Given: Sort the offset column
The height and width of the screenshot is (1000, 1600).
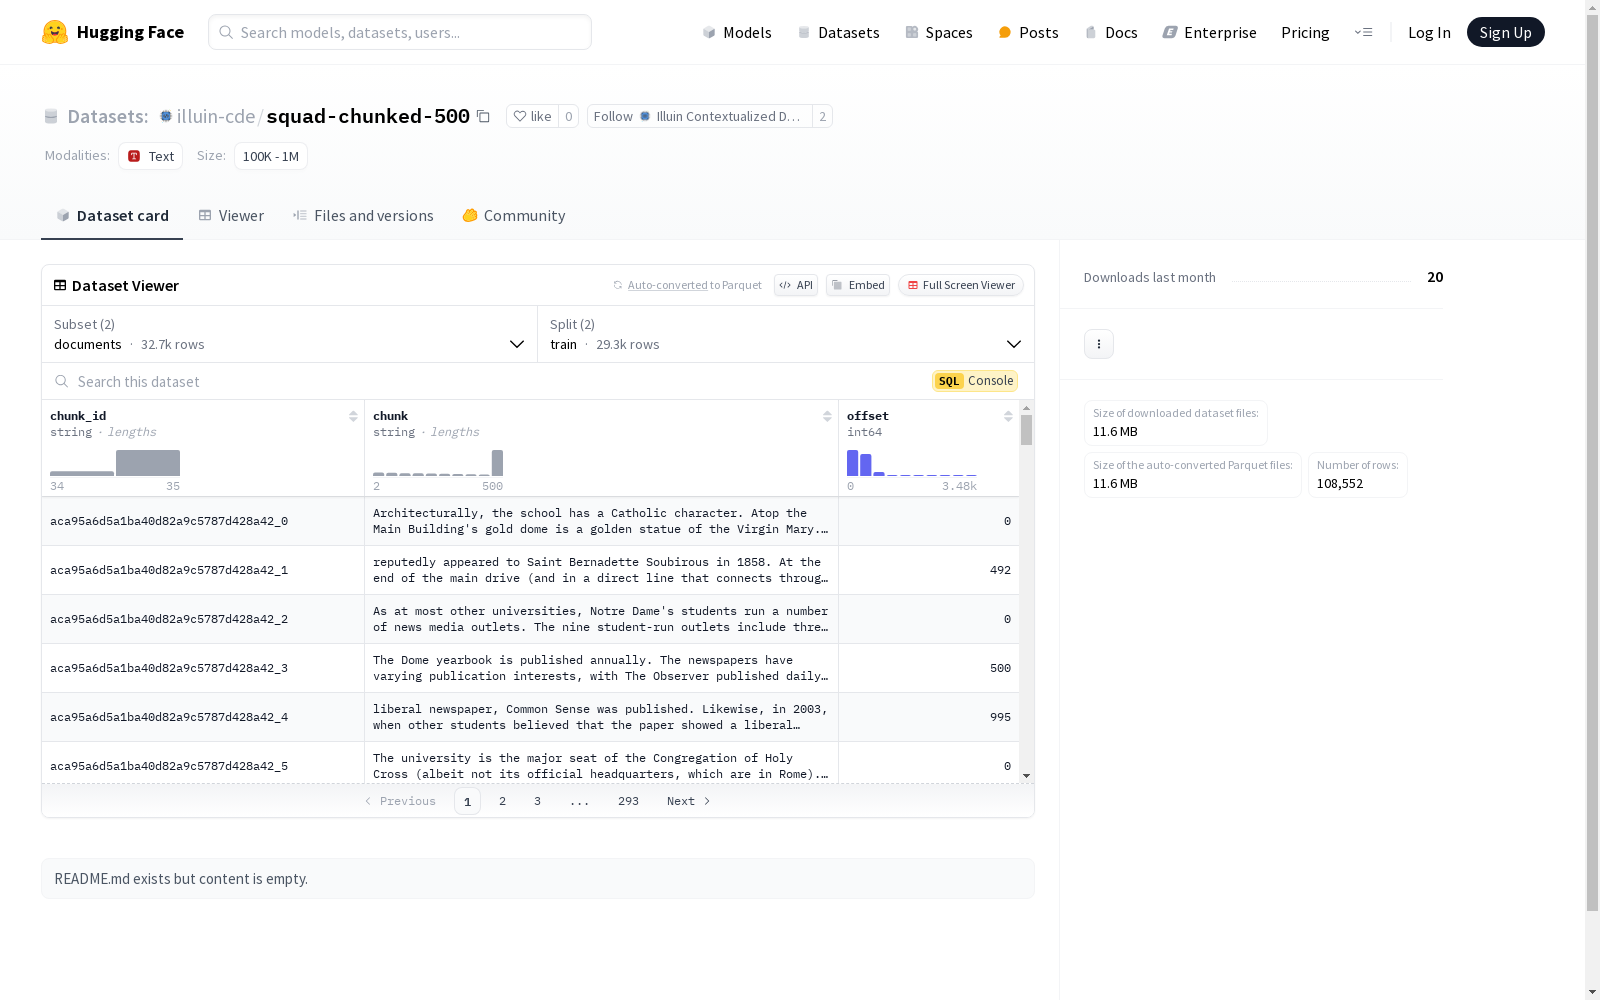Looking at the screenshot, I should pos(1008,416).
